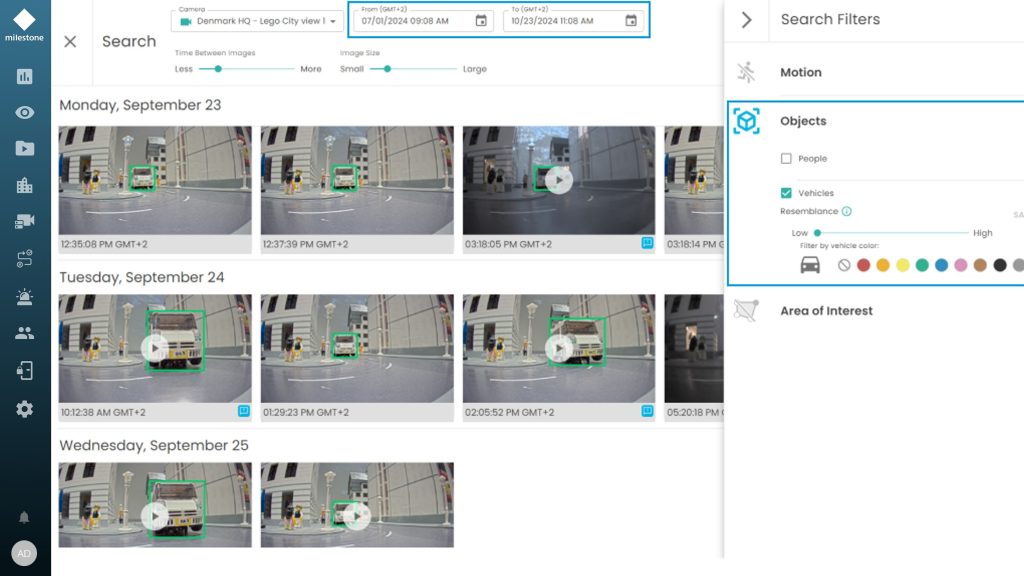Click the eye (live view) sidebar icon
This screenshot has width=1024, height=576.
[25, 112]
